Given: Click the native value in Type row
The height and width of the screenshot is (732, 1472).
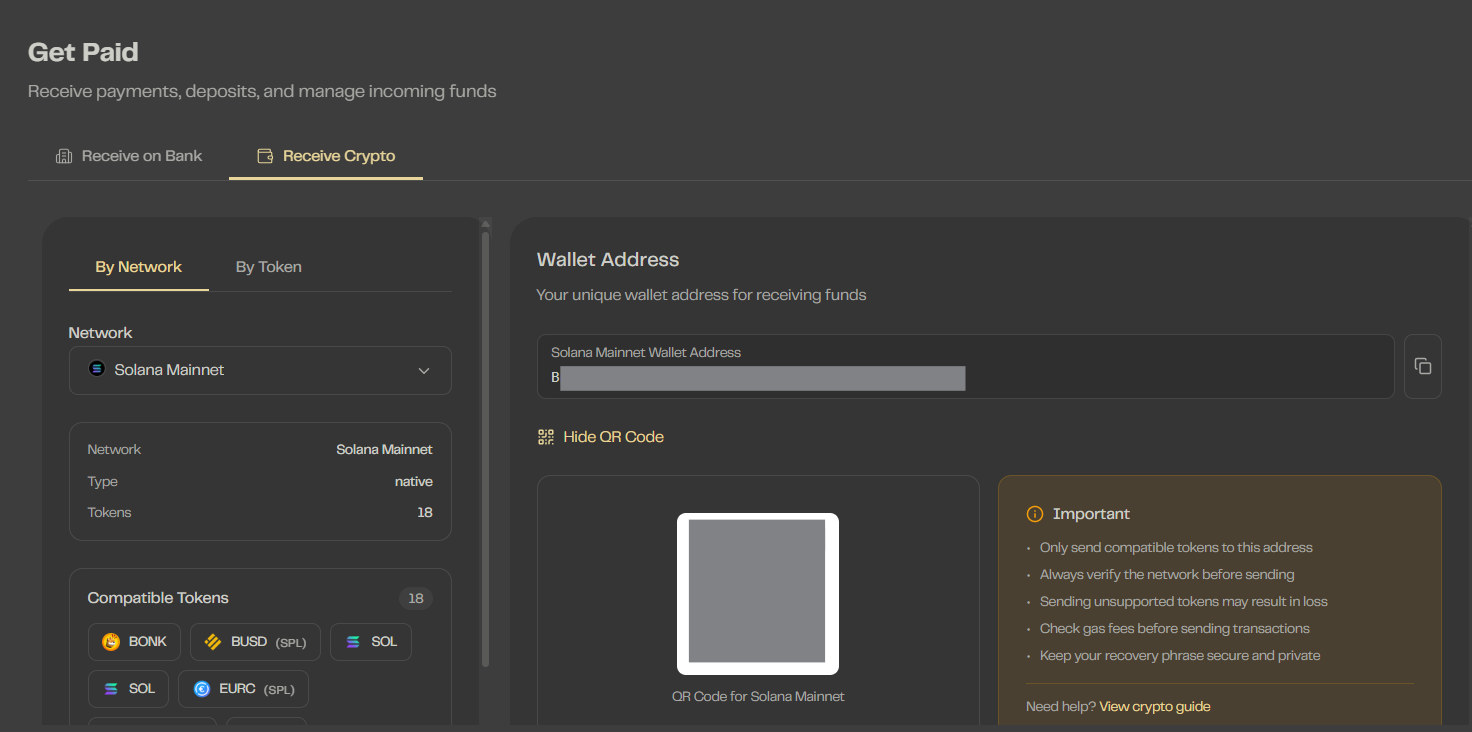Looking at the screenshot, I should tap(414, 482).
